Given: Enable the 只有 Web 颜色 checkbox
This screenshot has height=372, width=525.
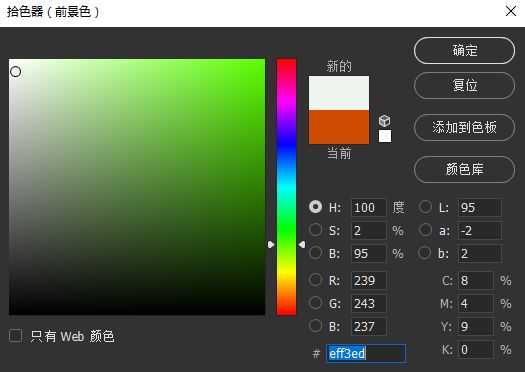Looking at the screenshot, I should coord(16,336).
